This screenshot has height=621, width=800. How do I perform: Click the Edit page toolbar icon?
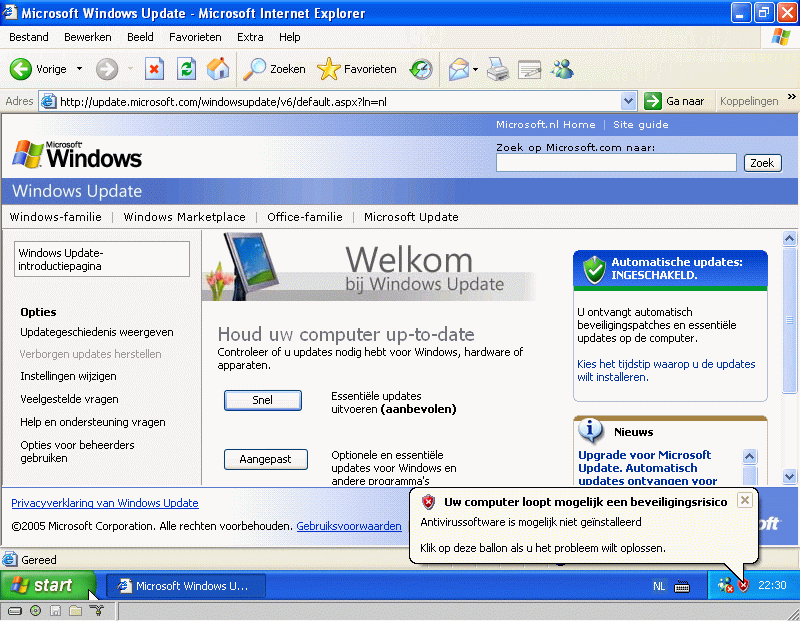[x=530, y=69]
